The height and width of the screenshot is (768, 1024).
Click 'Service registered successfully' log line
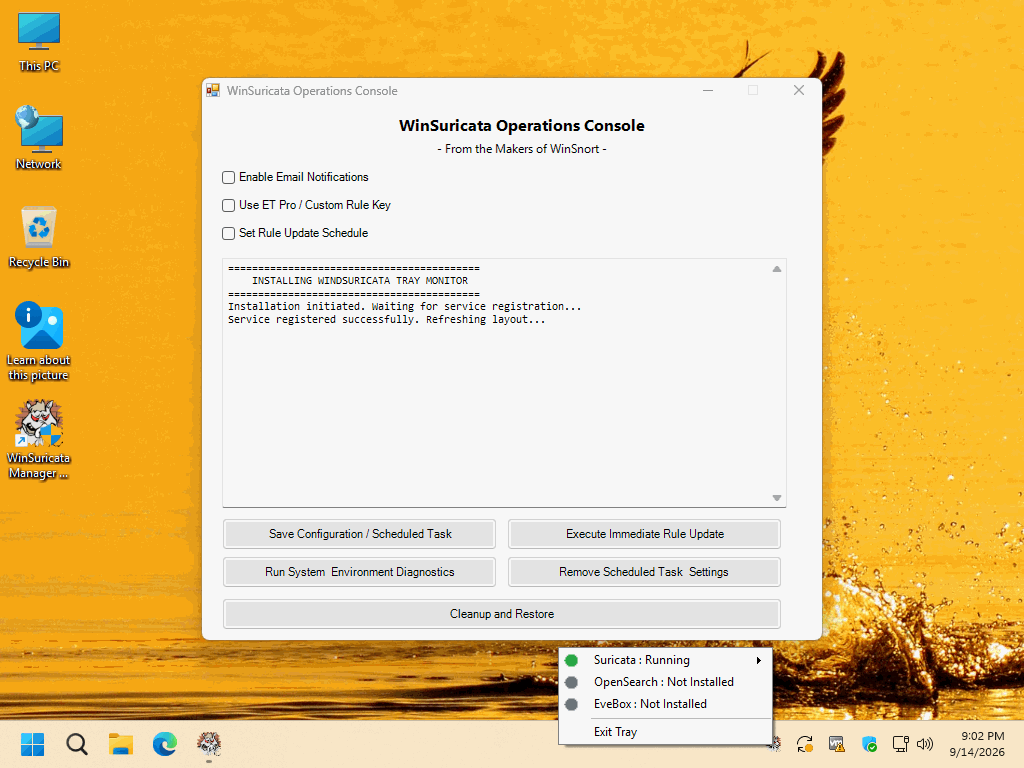(x=387, y=319)
